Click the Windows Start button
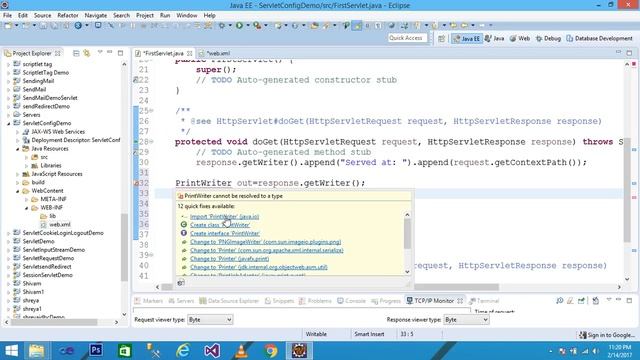The image size is (640, 360). coord(11,351)
